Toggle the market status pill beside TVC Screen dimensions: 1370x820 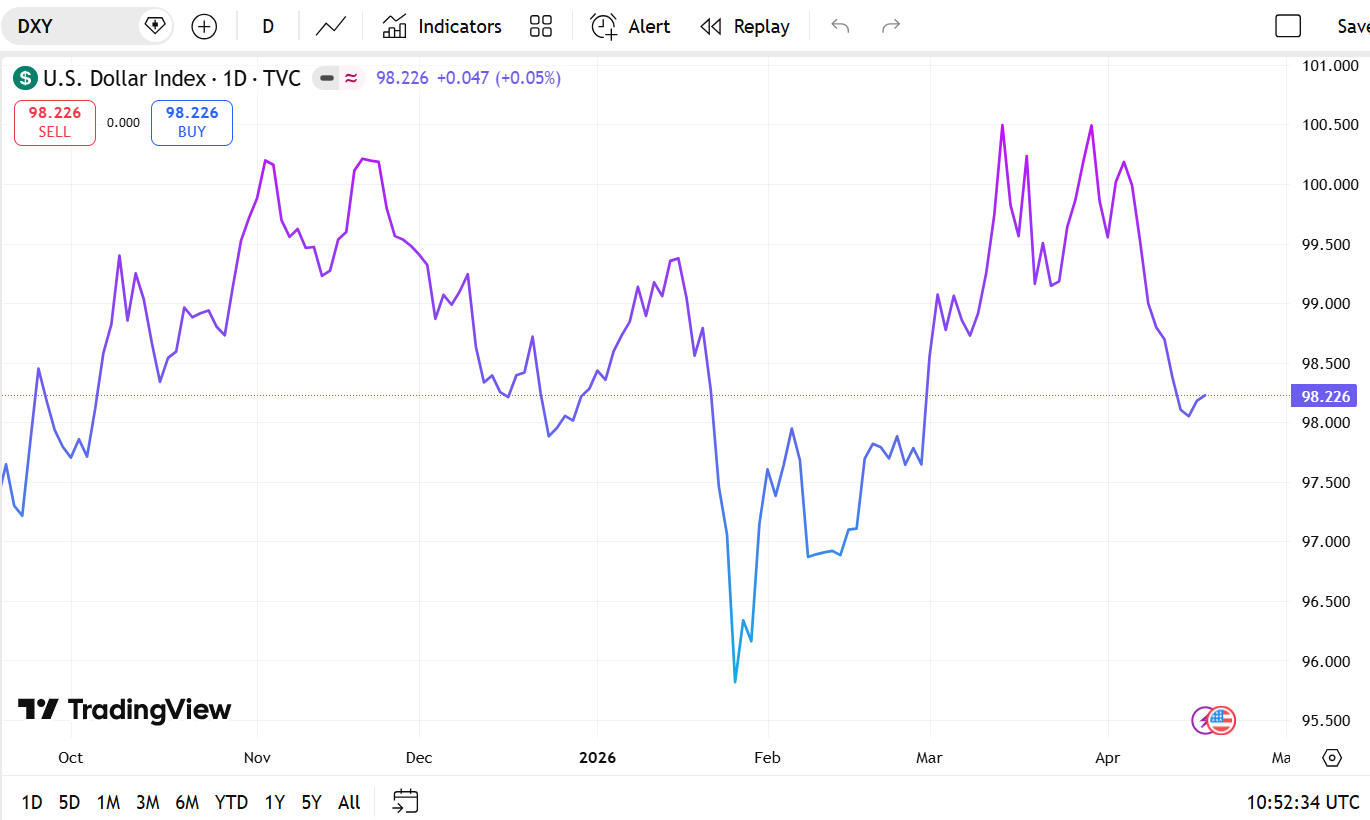click(338, 78)
